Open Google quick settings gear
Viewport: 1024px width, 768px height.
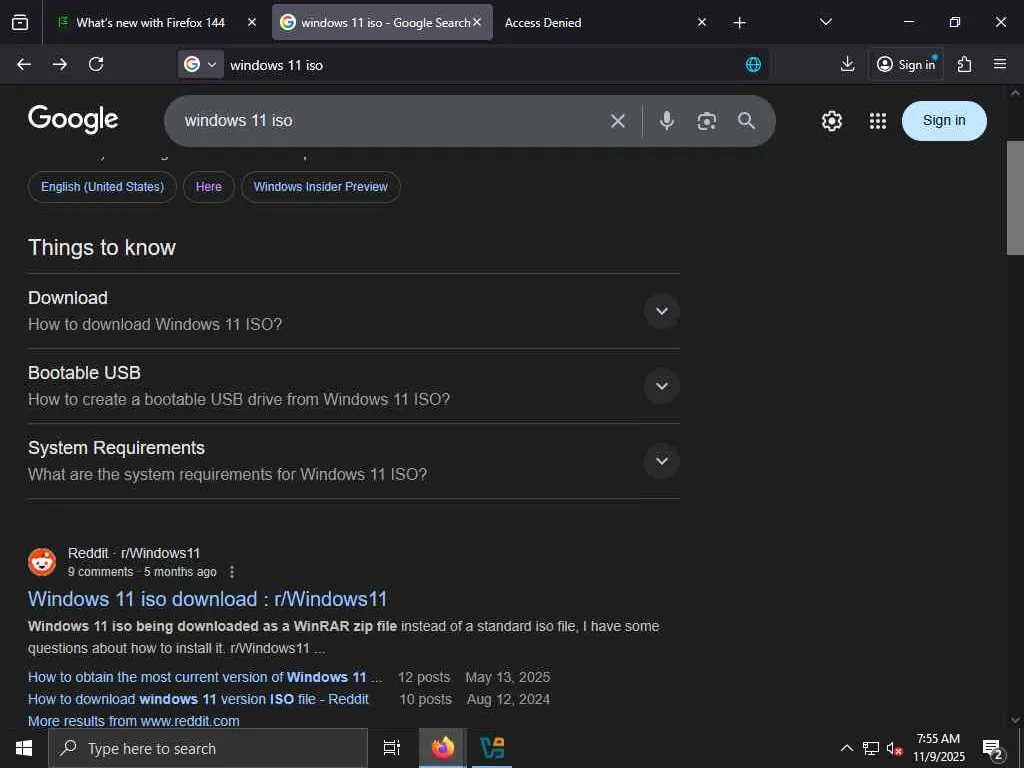pos(831,121)
